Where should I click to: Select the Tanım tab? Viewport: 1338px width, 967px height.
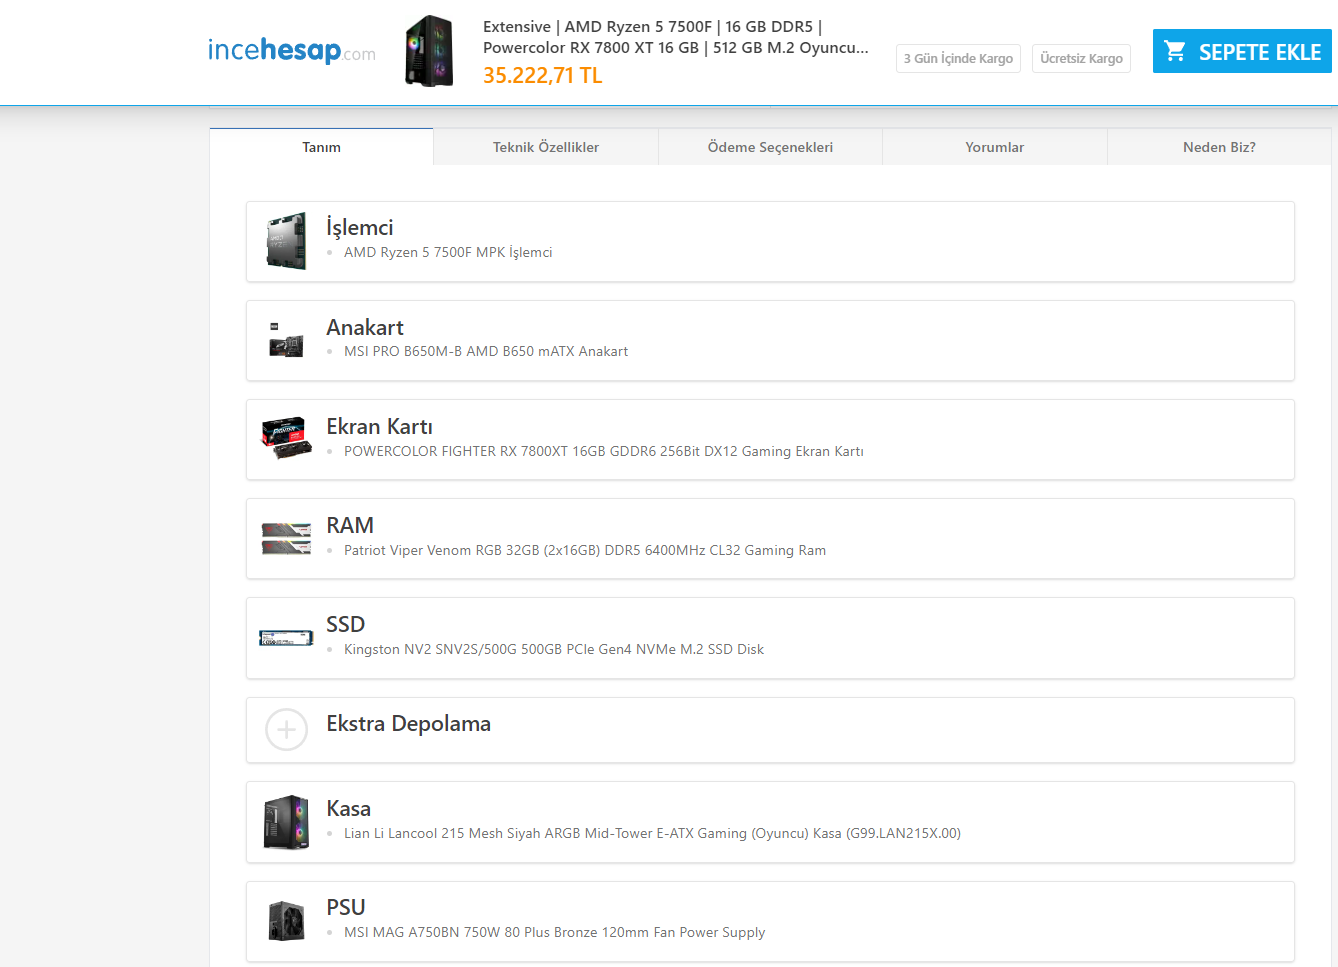pos(321,147)
